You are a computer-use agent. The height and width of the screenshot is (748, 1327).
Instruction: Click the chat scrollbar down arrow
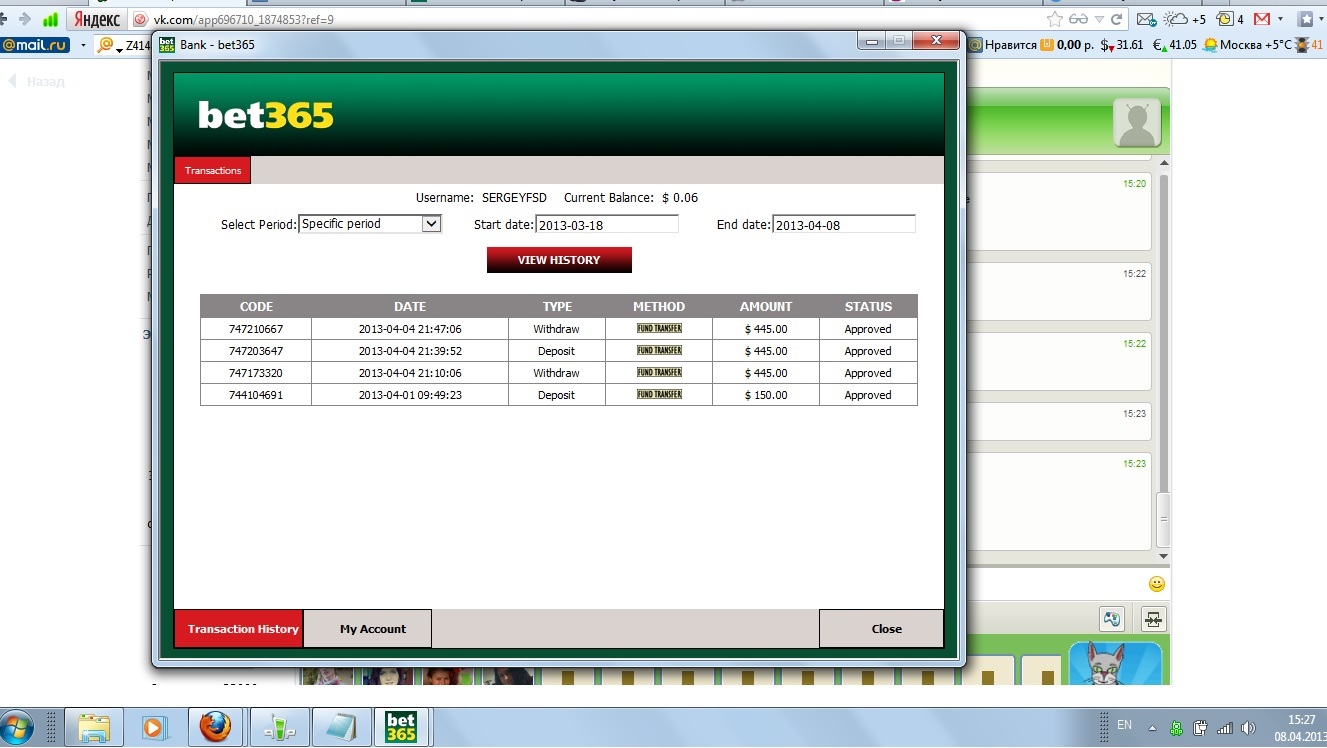(x=1163, y=556)
